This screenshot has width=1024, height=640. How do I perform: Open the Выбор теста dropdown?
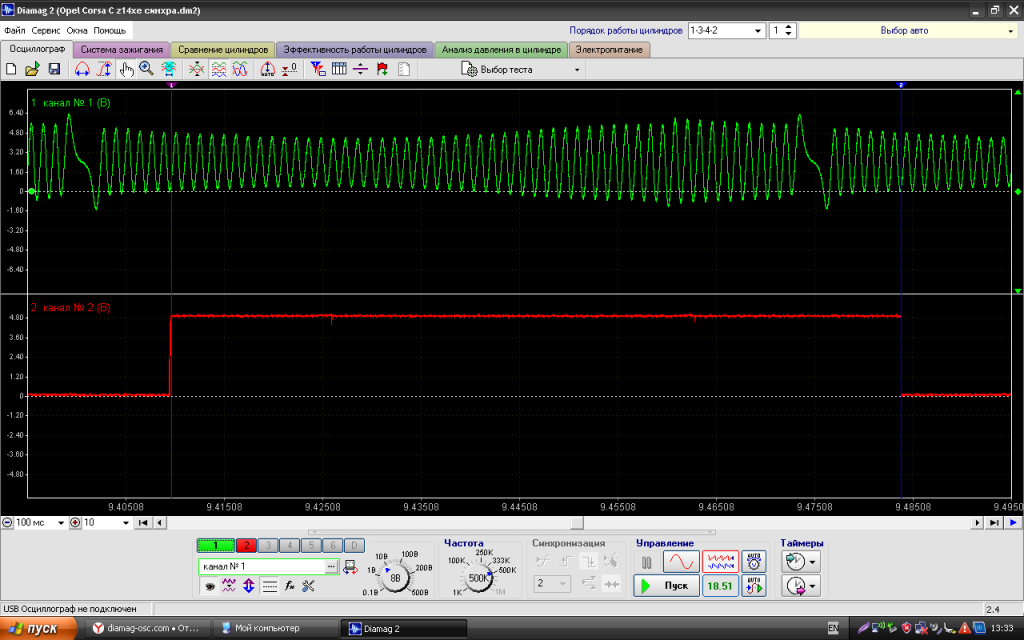coord(520,69)
